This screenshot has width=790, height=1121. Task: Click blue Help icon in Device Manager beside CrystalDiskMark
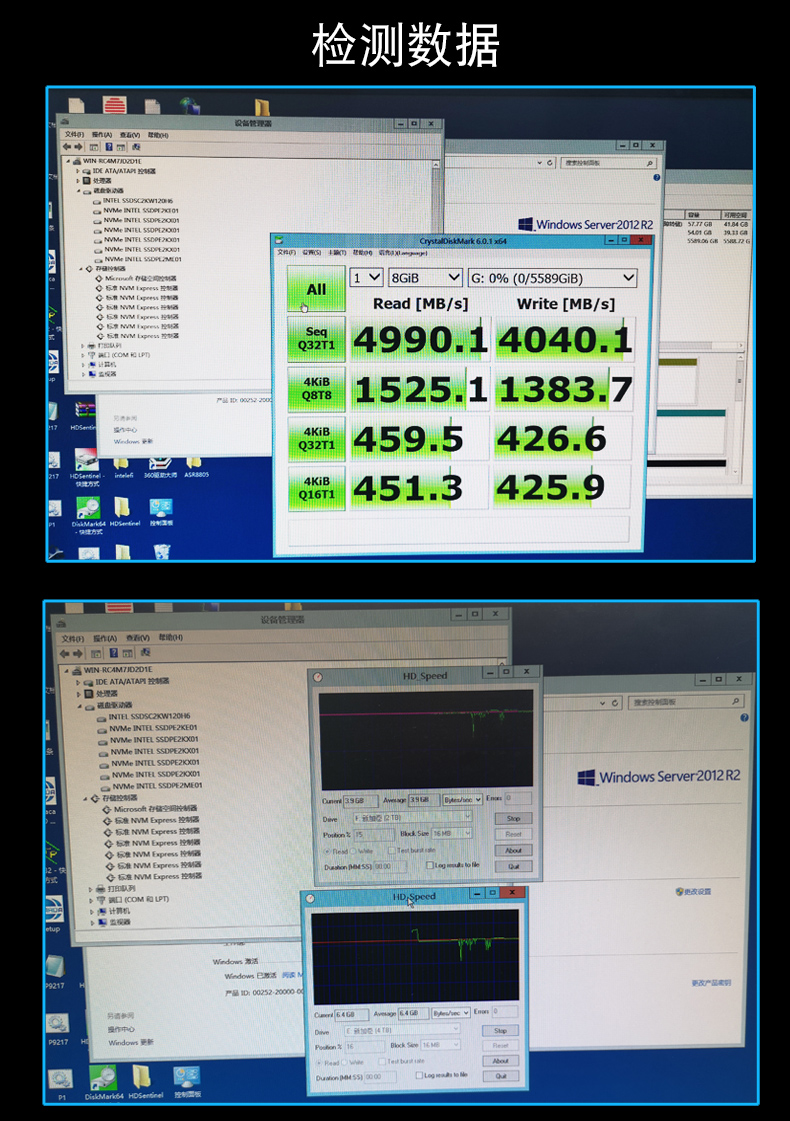pos(109,147)
